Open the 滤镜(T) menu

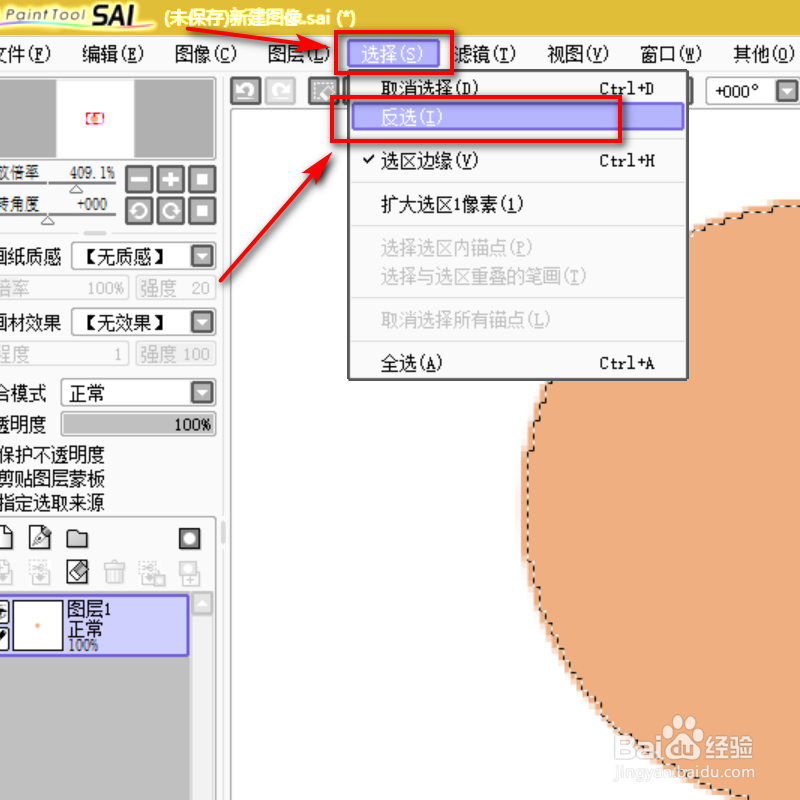point(485,54)
